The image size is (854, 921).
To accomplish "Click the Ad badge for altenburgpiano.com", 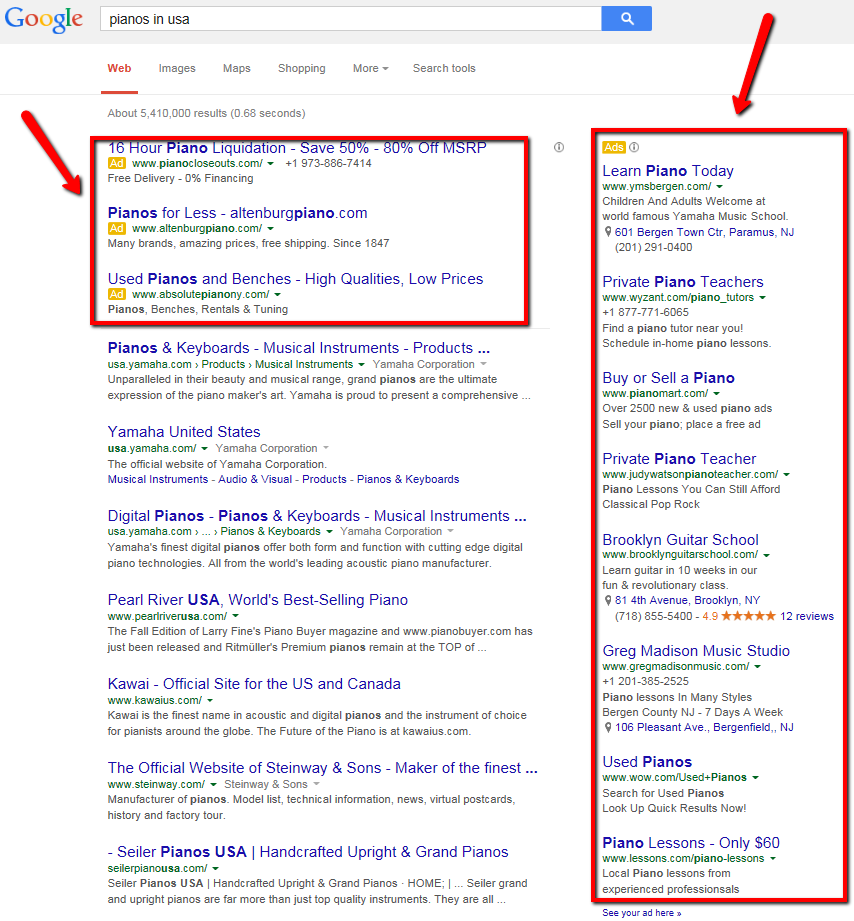I will [x=116, y=228].
